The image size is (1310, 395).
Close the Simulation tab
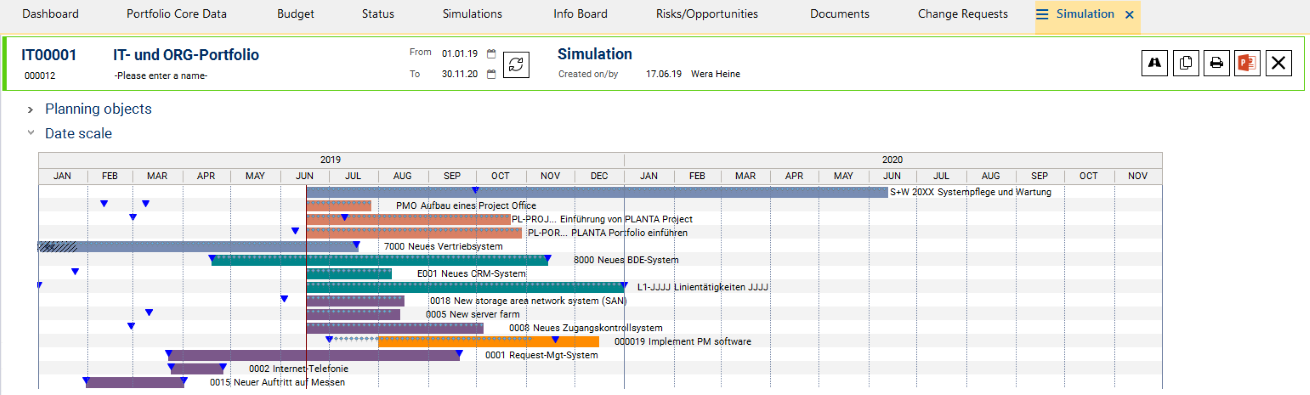[x=1129, y=15]
